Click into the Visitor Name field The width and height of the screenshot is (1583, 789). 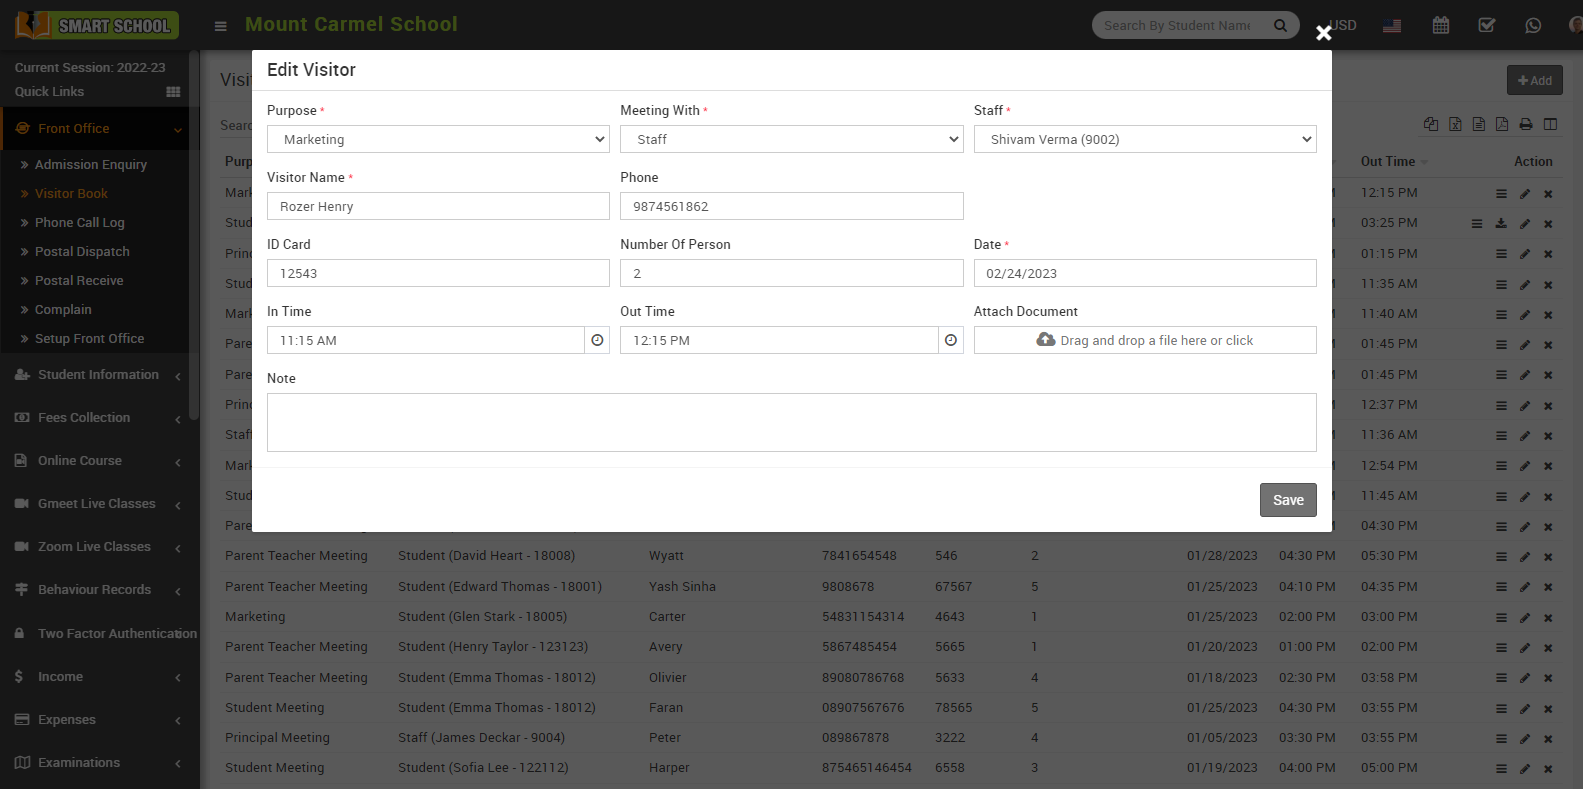pos(438,206)
